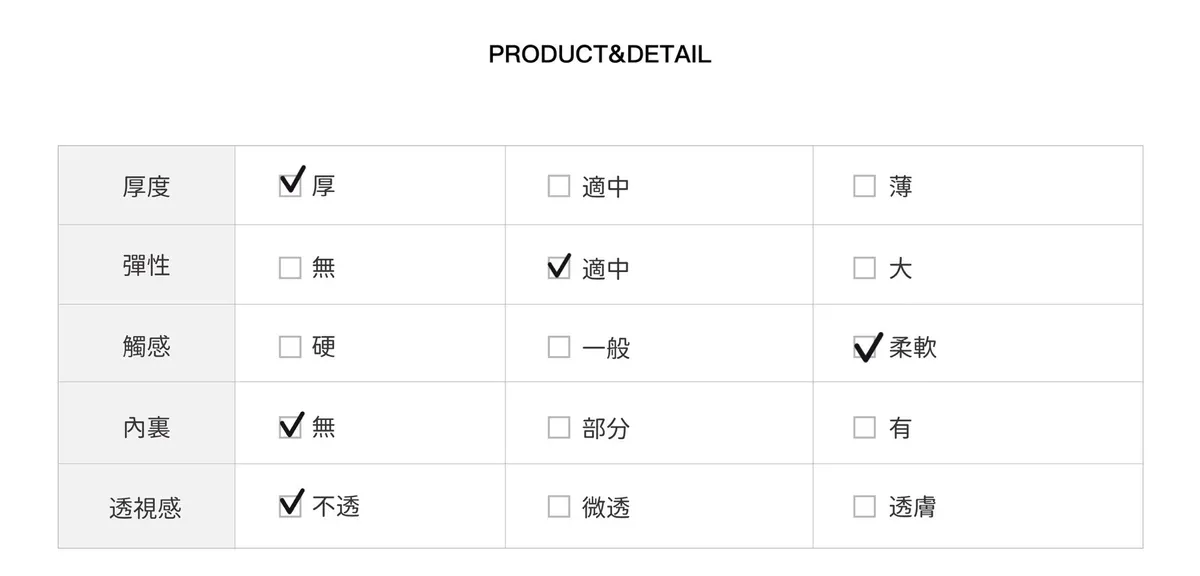This screenshot has height=576, width=1200.
Task: Click the PRODUCT&DETAIL heading
Action: tap(599, 54)
